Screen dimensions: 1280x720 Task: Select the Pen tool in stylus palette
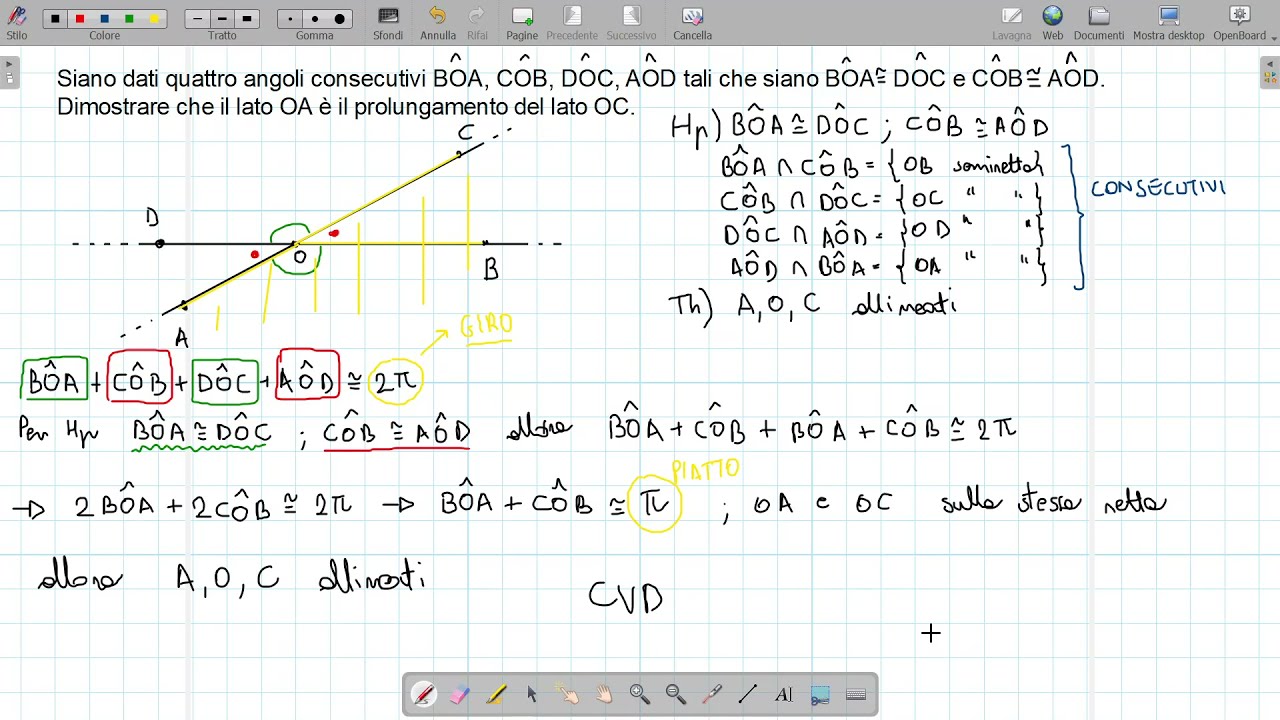pyautogui.click(x=424, y=694)
